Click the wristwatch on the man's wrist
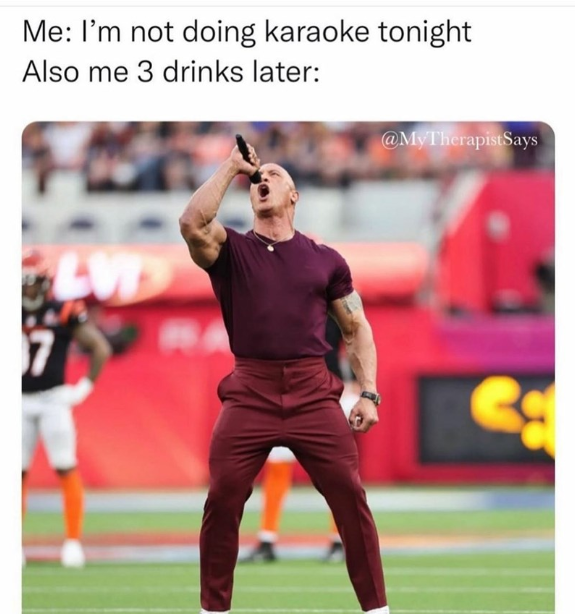This screenshot has height=614, width=575. (371, 397)
